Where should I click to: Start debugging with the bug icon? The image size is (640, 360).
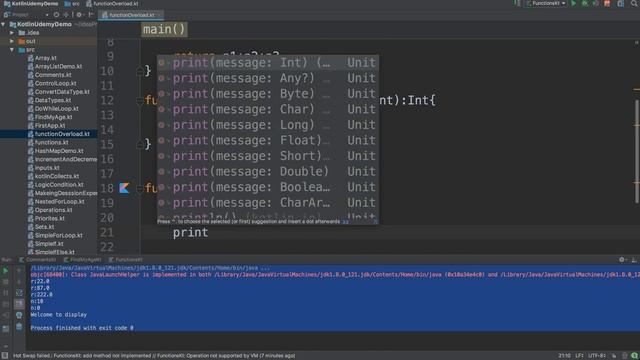pyautogui.click(x=584, y=4)
